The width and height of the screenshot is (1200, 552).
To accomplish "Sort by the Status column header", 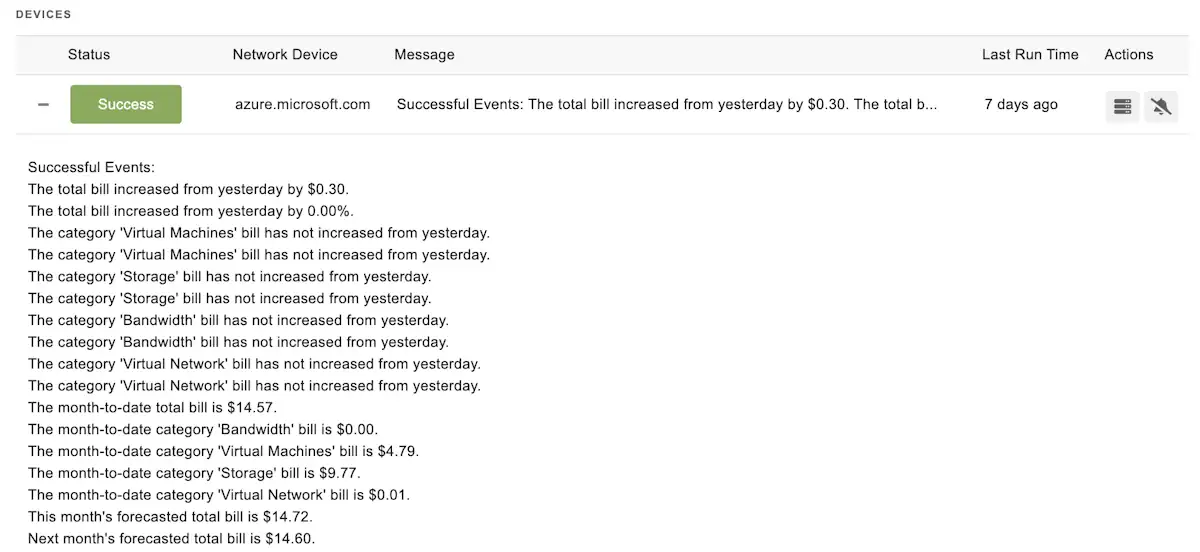I will pos(89,55).
